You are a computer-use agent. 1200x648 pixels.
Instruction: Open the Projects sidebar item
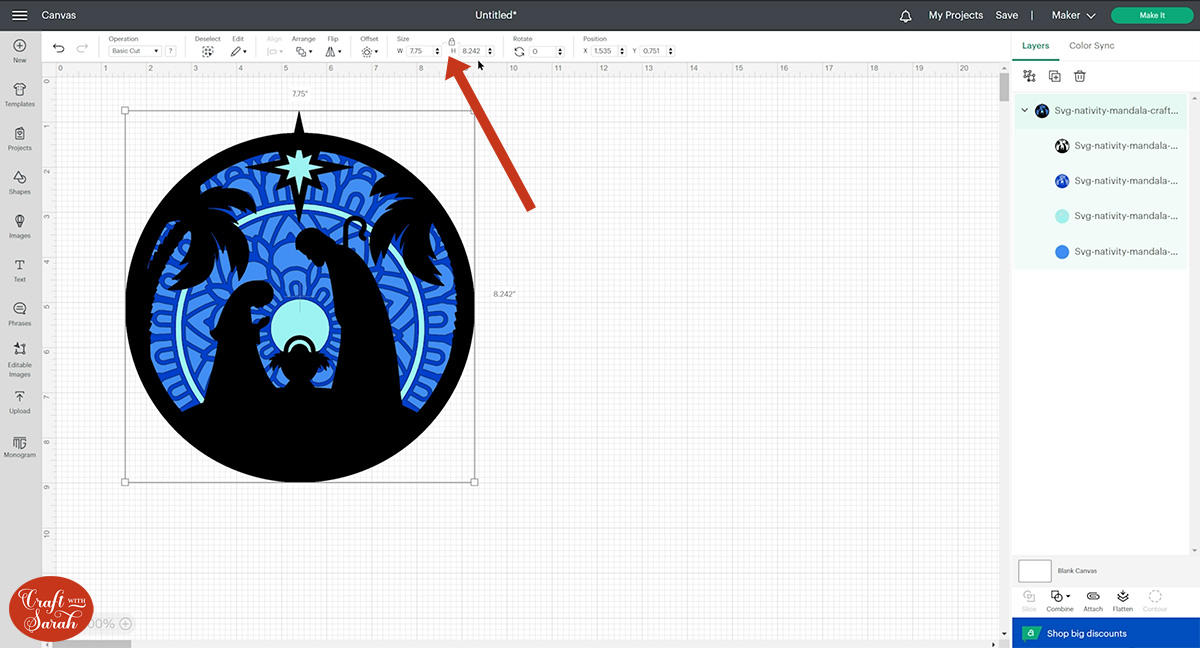20,139
